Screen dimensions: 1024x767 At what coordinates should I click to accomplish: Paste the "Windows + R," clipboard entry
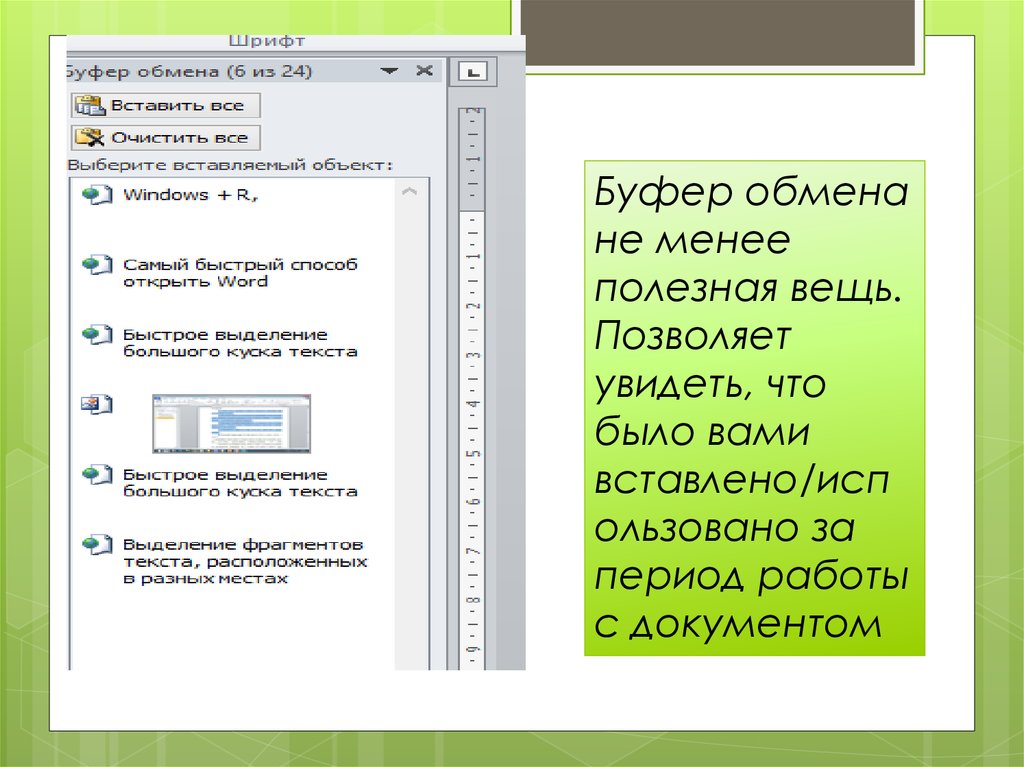tap(190, 195)
